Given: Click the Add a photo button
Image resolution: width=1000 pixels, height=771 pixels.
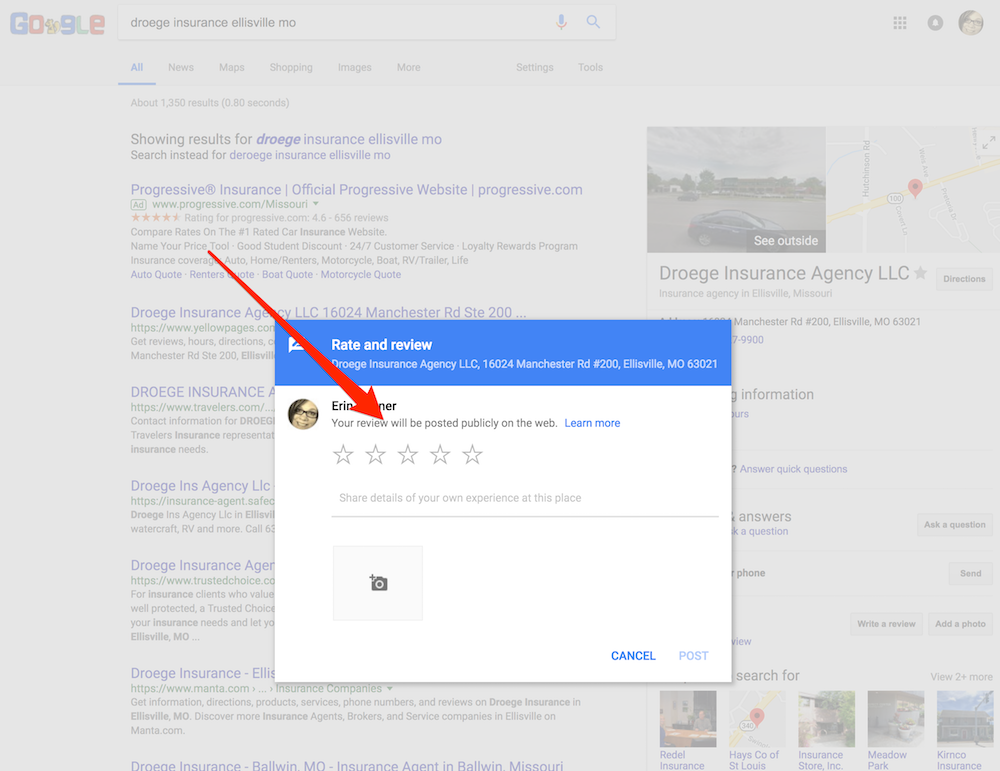Looking at the screenshot, I should [x=960, y=624].
